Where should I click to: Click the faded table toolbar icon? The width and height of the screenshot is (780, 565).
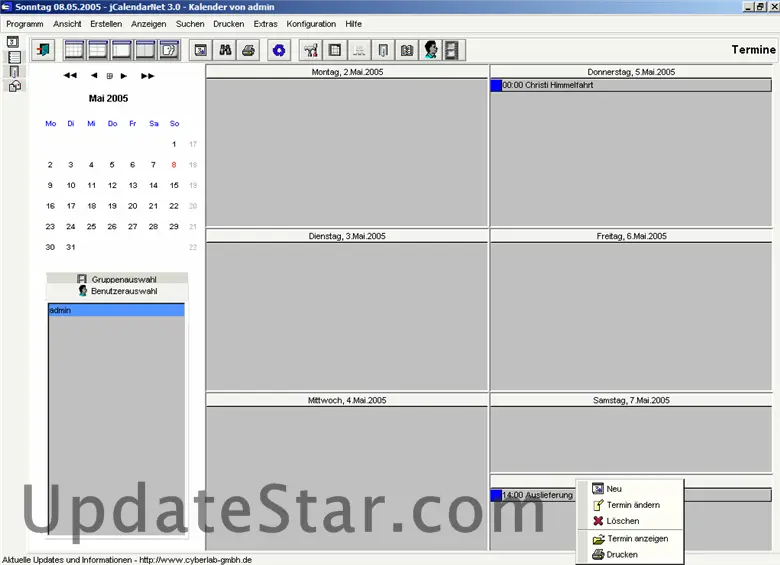[359, 50]
